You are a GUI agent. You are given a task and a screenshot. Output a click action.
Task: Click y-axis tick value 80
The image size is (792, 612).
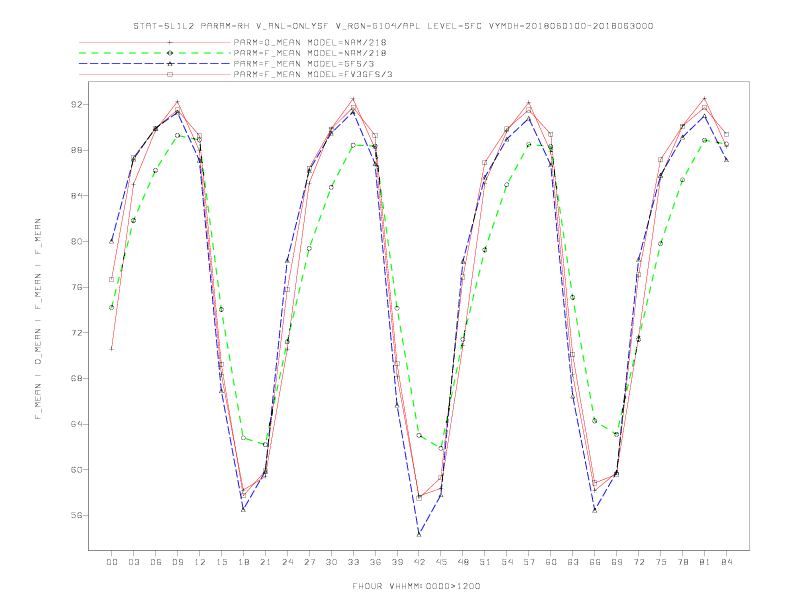click(x=76, y=241)
